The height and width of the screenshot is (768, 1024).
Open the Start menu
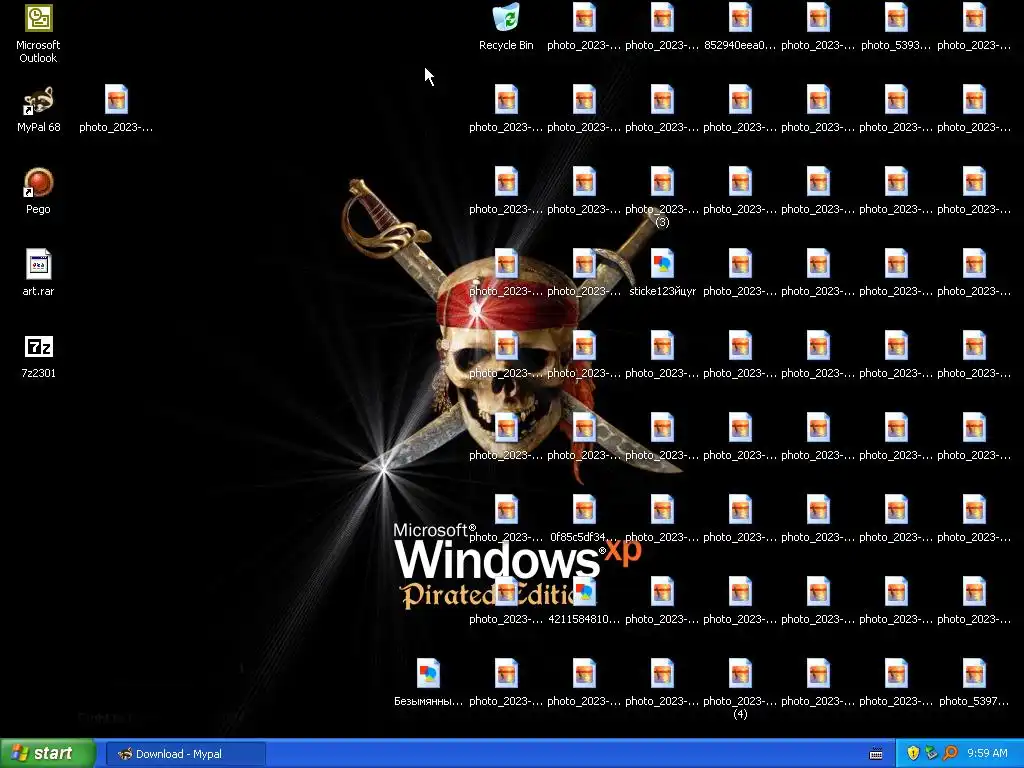click(x=47, y=754)
